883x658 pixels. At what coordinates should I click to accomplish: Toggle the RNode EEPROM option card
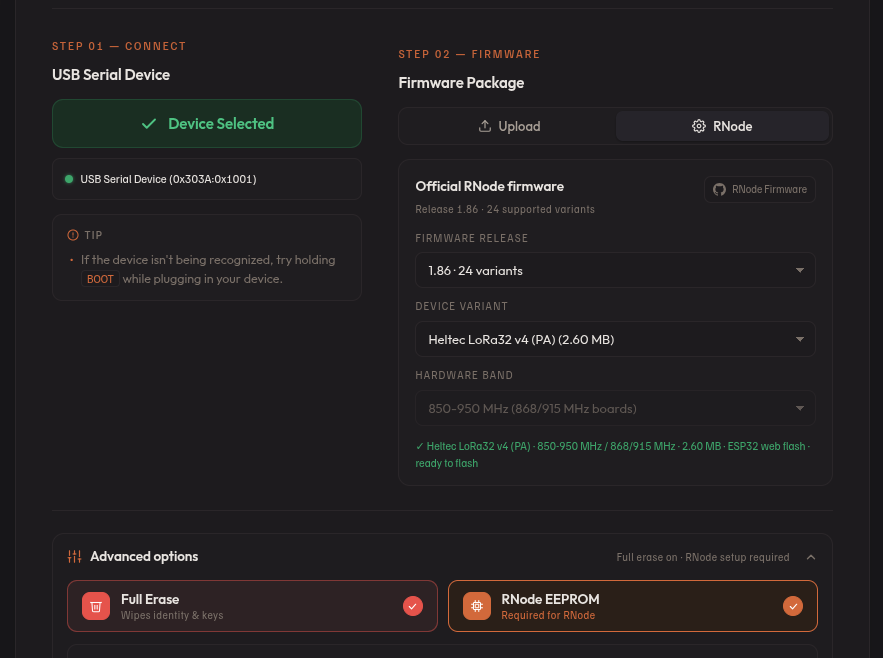point(632,606)
